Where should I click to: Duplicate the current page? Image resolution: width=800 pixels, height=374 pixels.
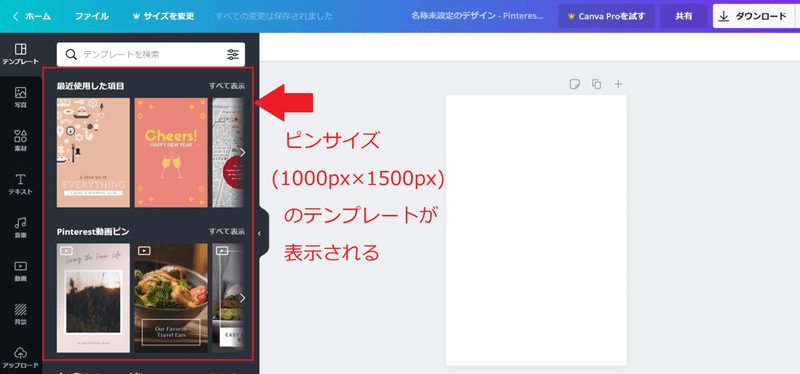coord(596,84)
